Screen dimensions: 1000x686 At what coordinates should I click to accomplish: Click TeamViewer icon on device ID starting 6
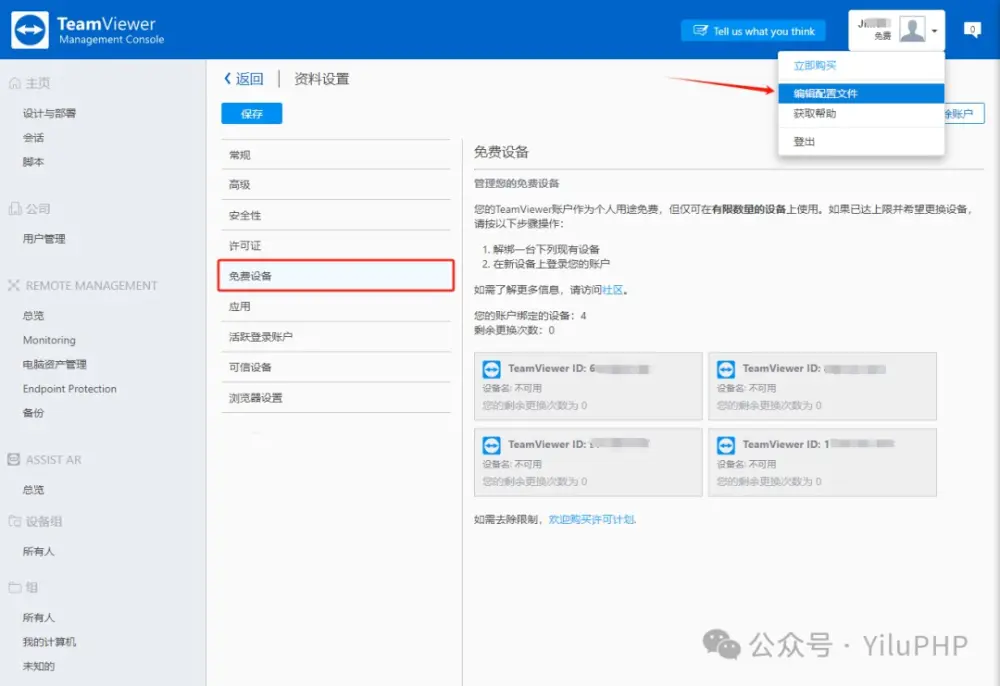pos(492,369)
